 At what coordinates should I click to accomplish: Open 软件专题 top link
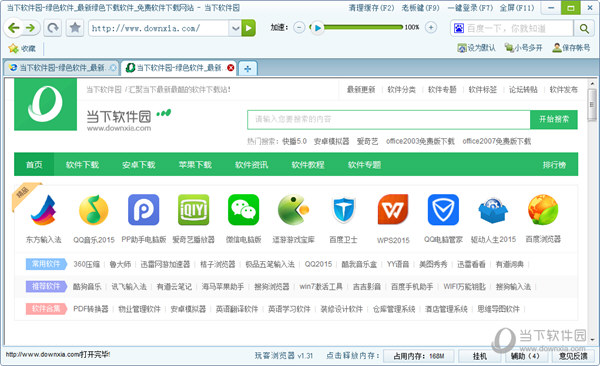442,90
